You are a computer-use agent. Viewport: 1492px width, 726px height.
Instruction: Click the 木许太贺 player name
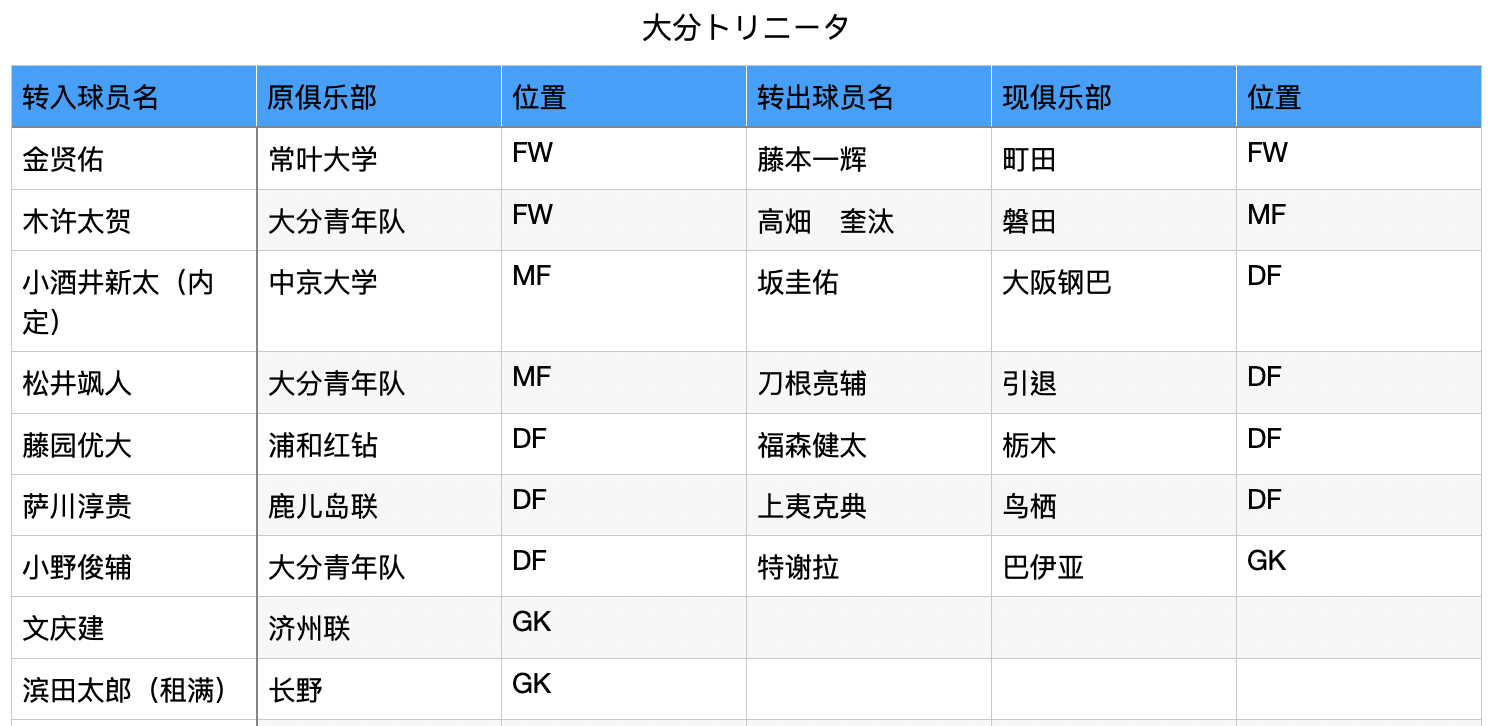click(77, 221)
